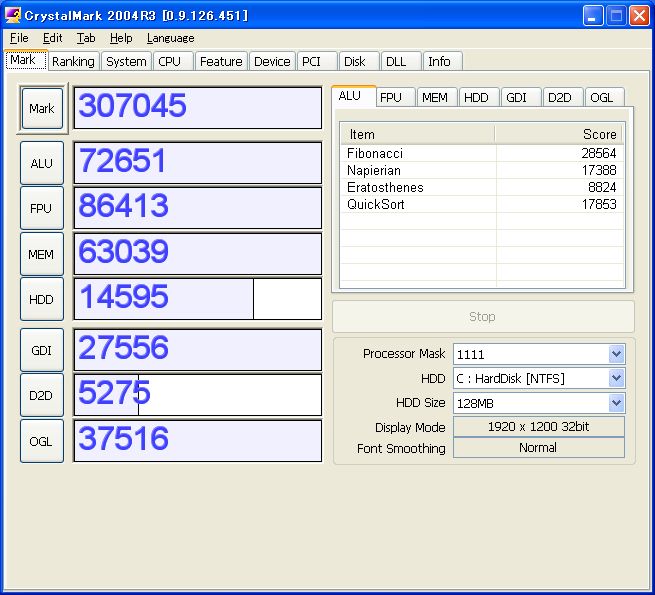Click the Item column header
The height and width of the screenshot is (595, 655).
tap(418, 135)
